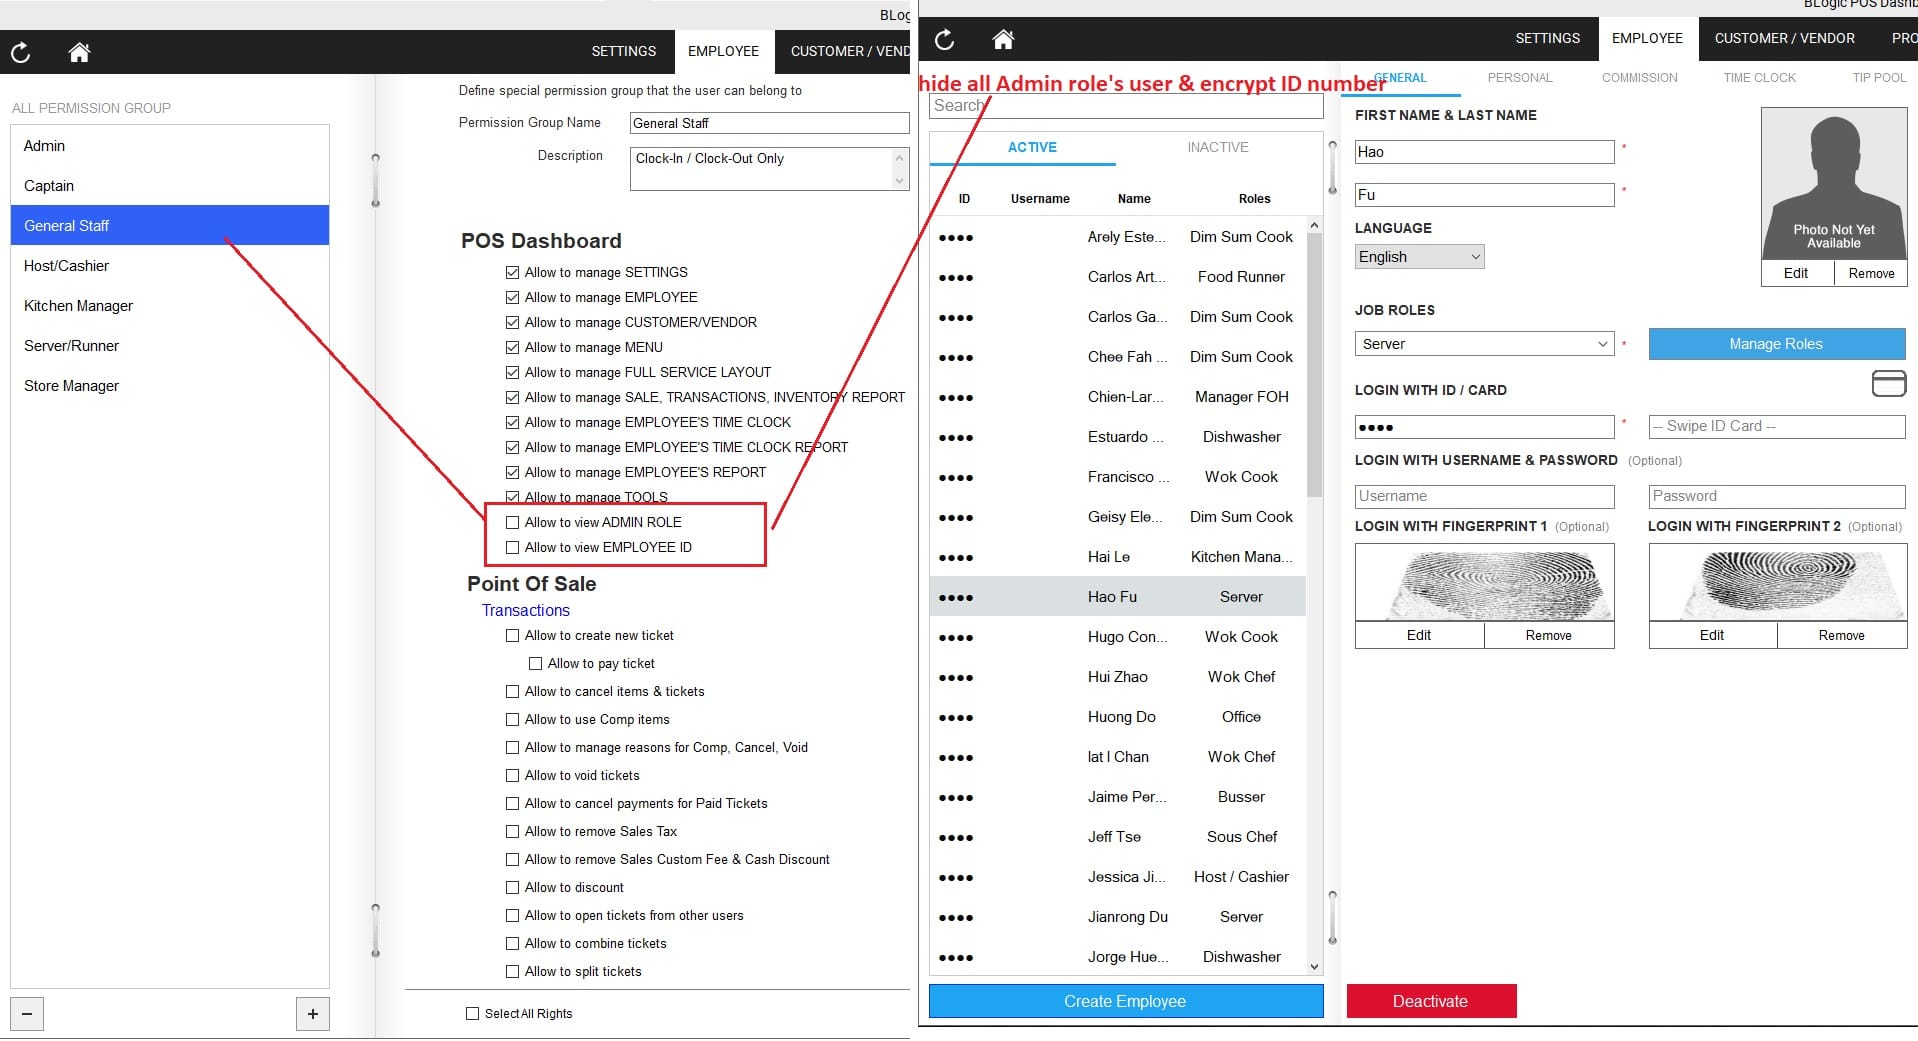Click the Create Employee button

(1125, 1001)
